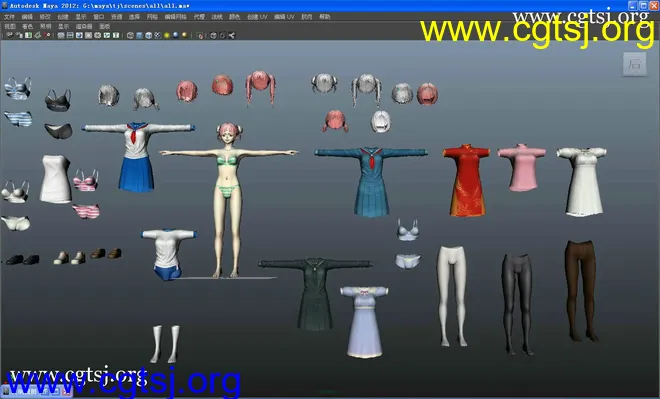Image resolution: width=660 pixels, height=399 pixels.
Task: Click the camera bookmarks icon
Action: click(28, 35)
